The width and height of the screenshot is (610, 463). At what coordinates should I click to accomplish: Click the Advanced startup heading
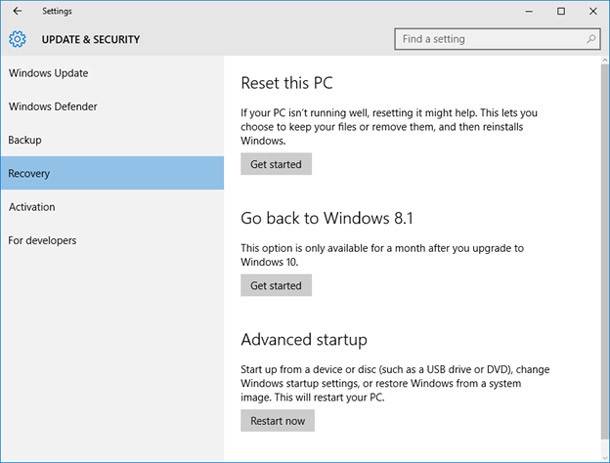pyautogui.click(x=304, y=340)
